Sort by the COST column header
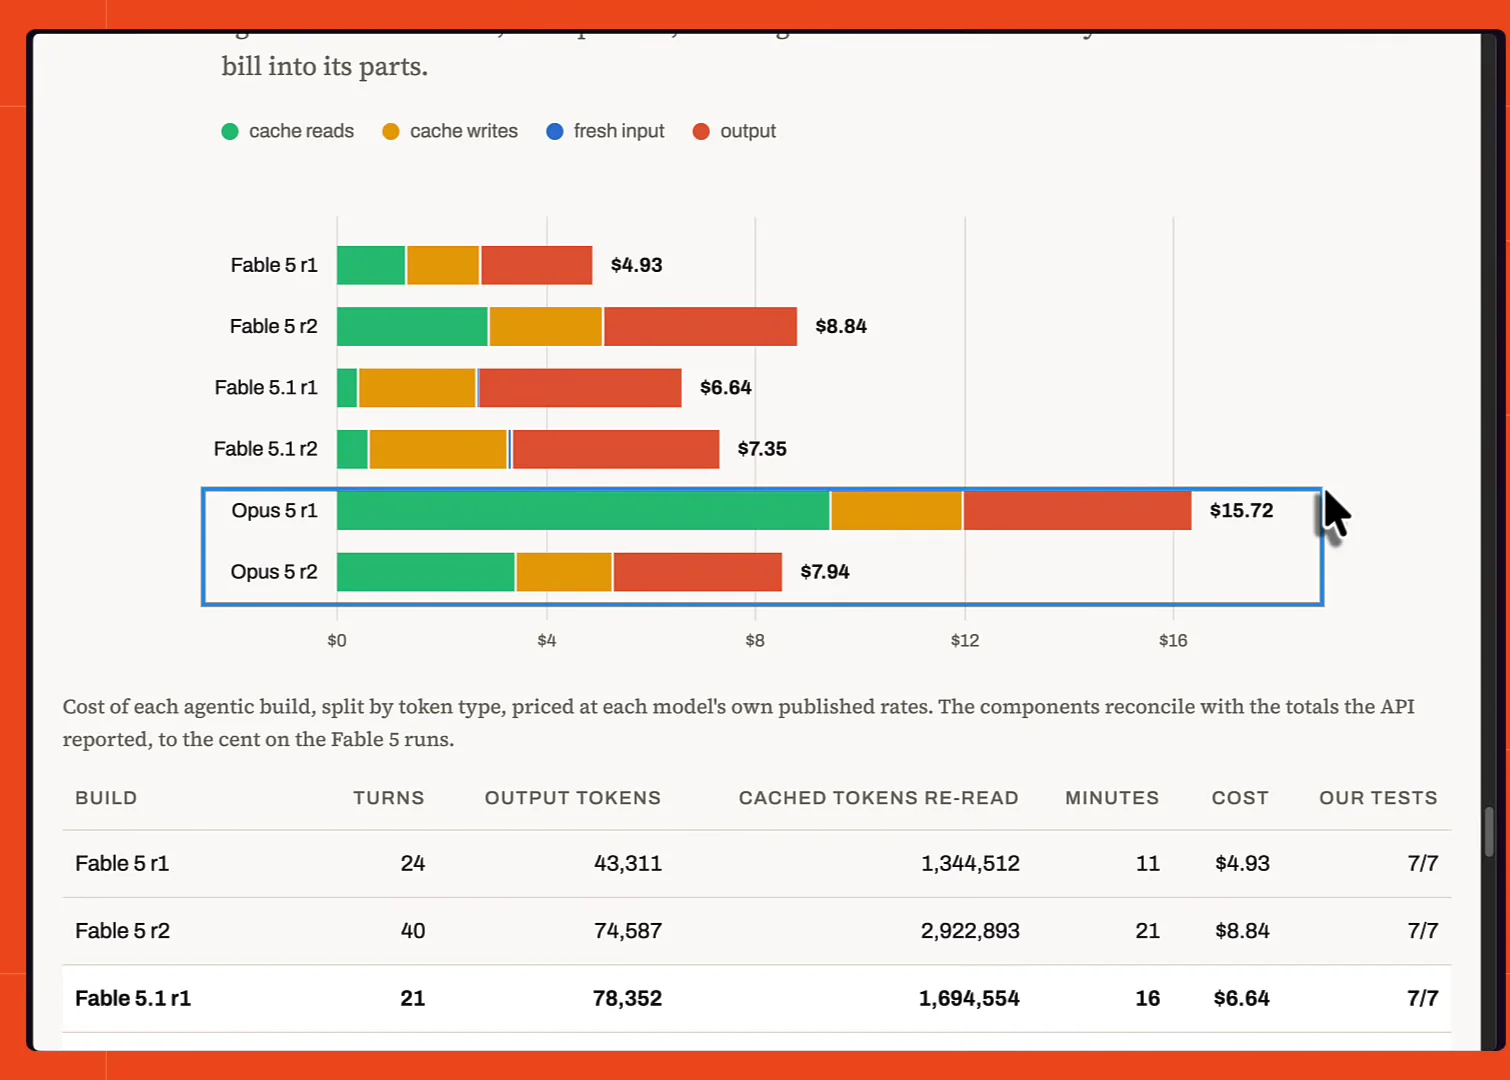This screenshot has height=1080, width=1510. click(1240, 798)
